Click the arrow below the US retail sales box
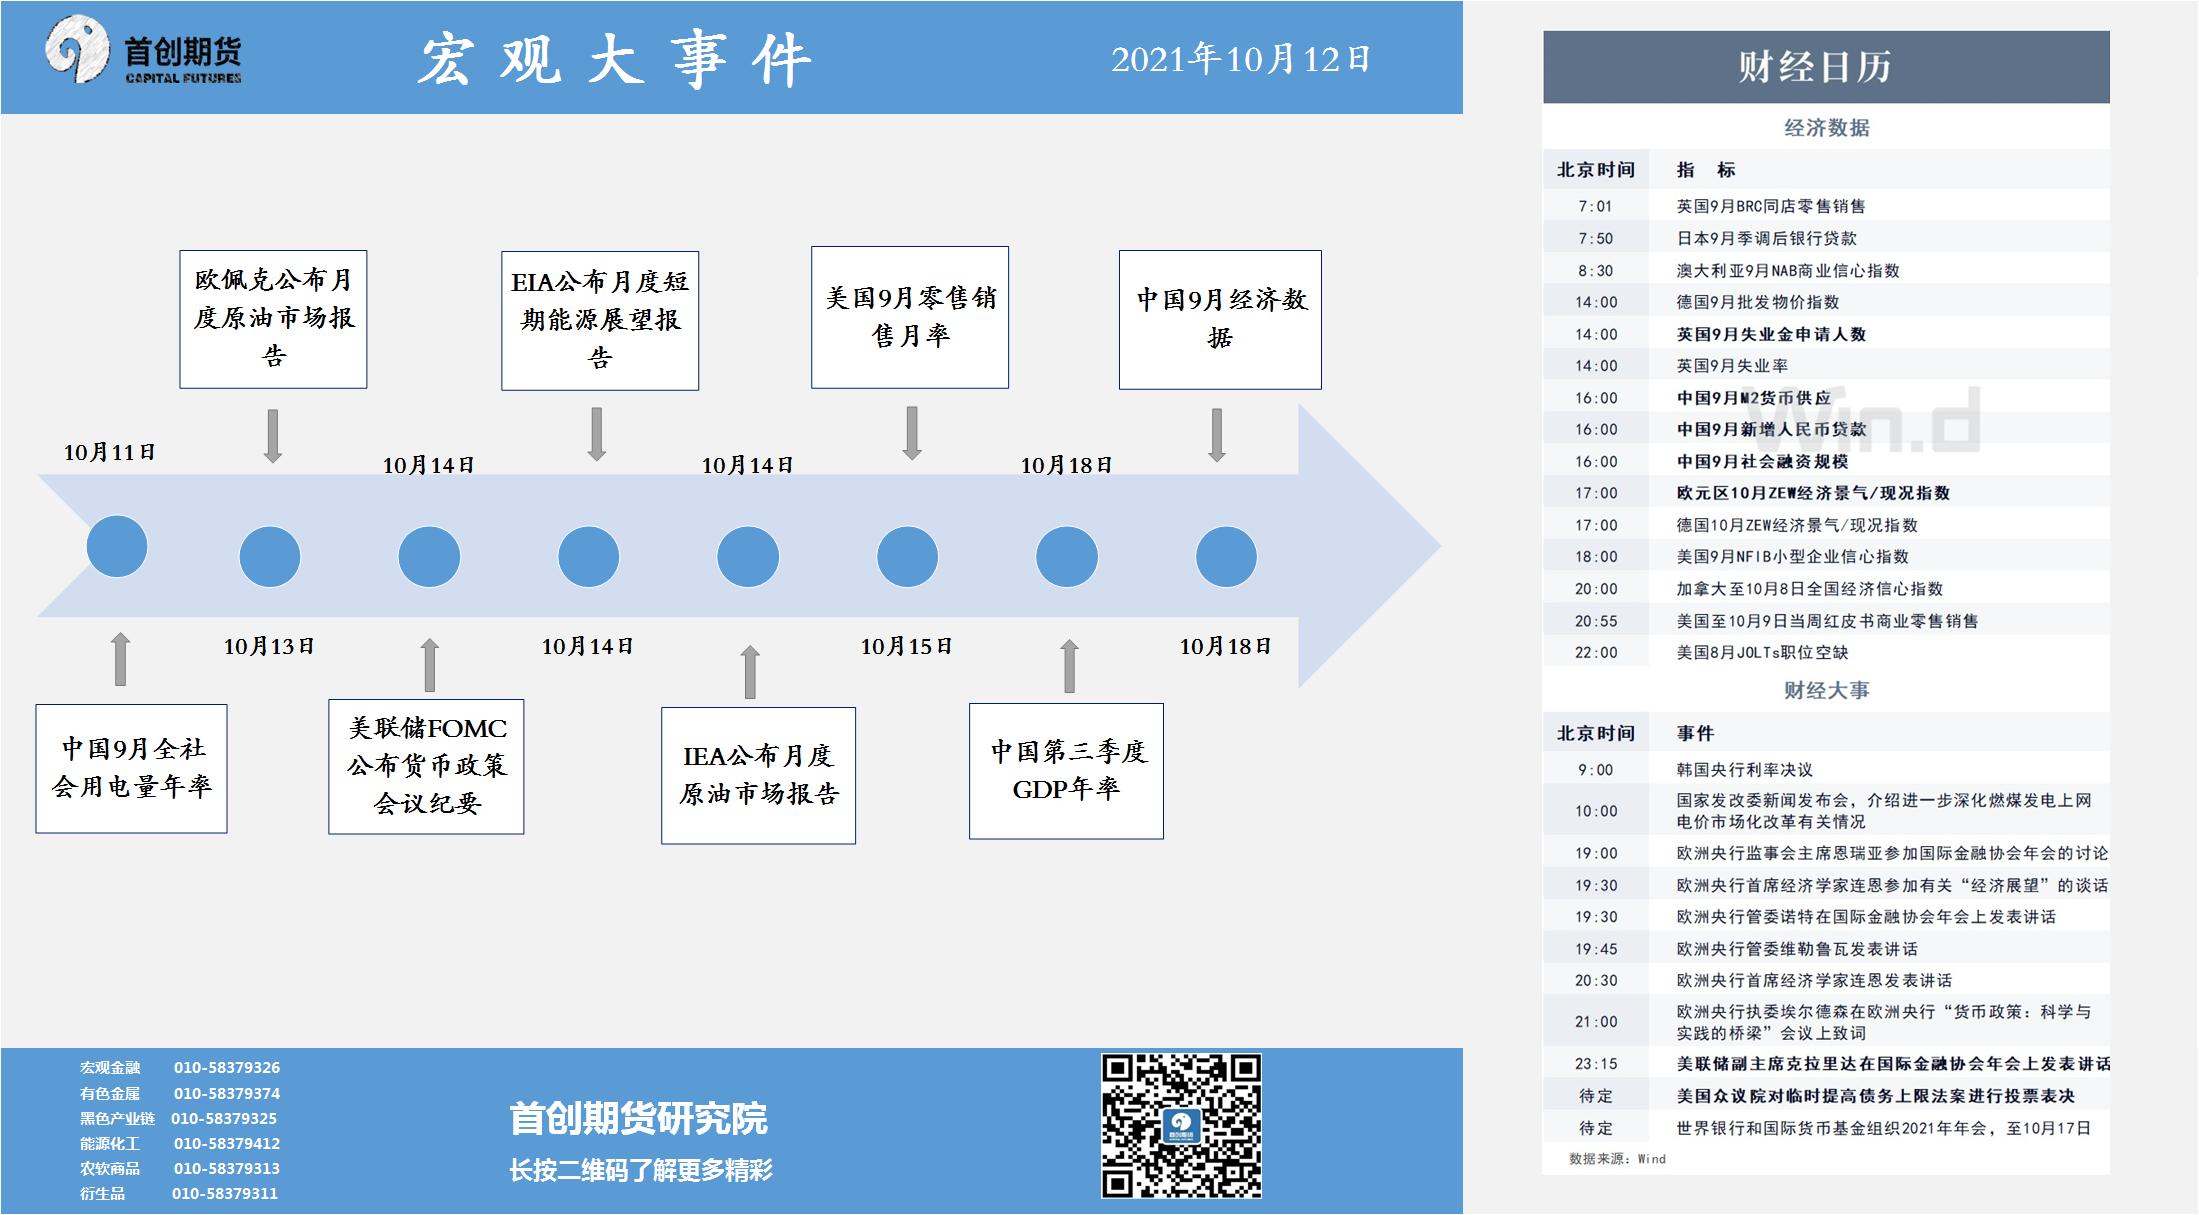This screenshot has height=1215, width=2199. point(912,432)
